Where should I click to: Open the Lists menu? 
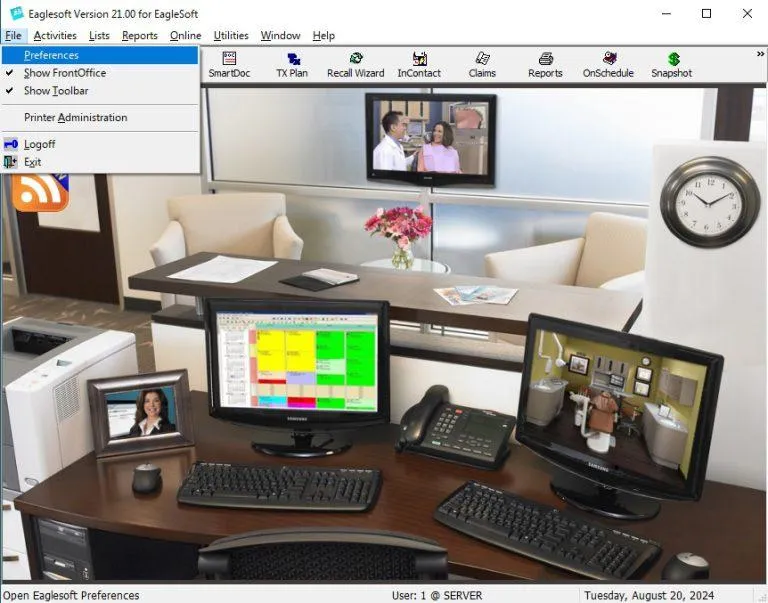point(99,36)
